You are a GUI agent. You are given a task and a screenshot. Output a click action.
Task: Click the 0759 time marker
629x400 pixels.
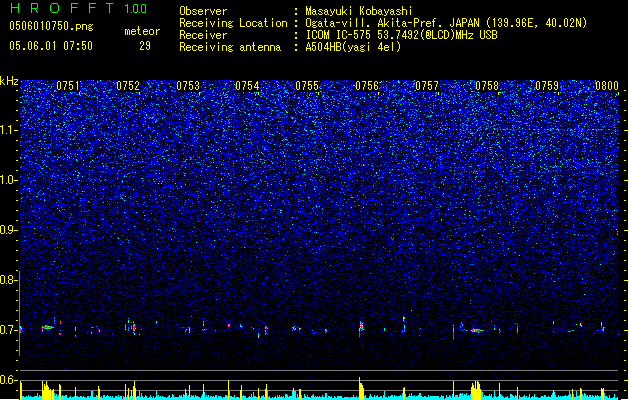click(x=547, y=86)
